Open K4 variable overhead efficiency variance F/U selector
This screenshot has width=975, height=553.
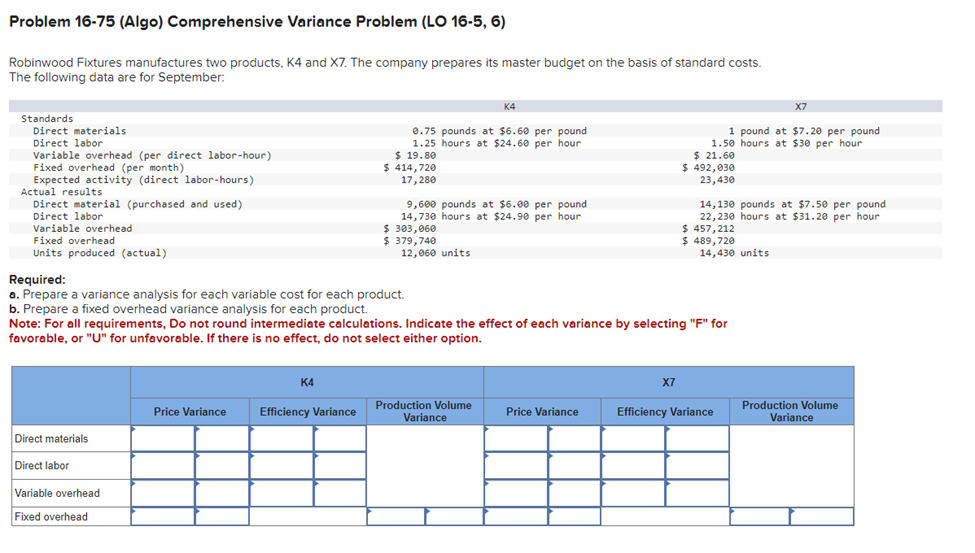tap(340, 493)
